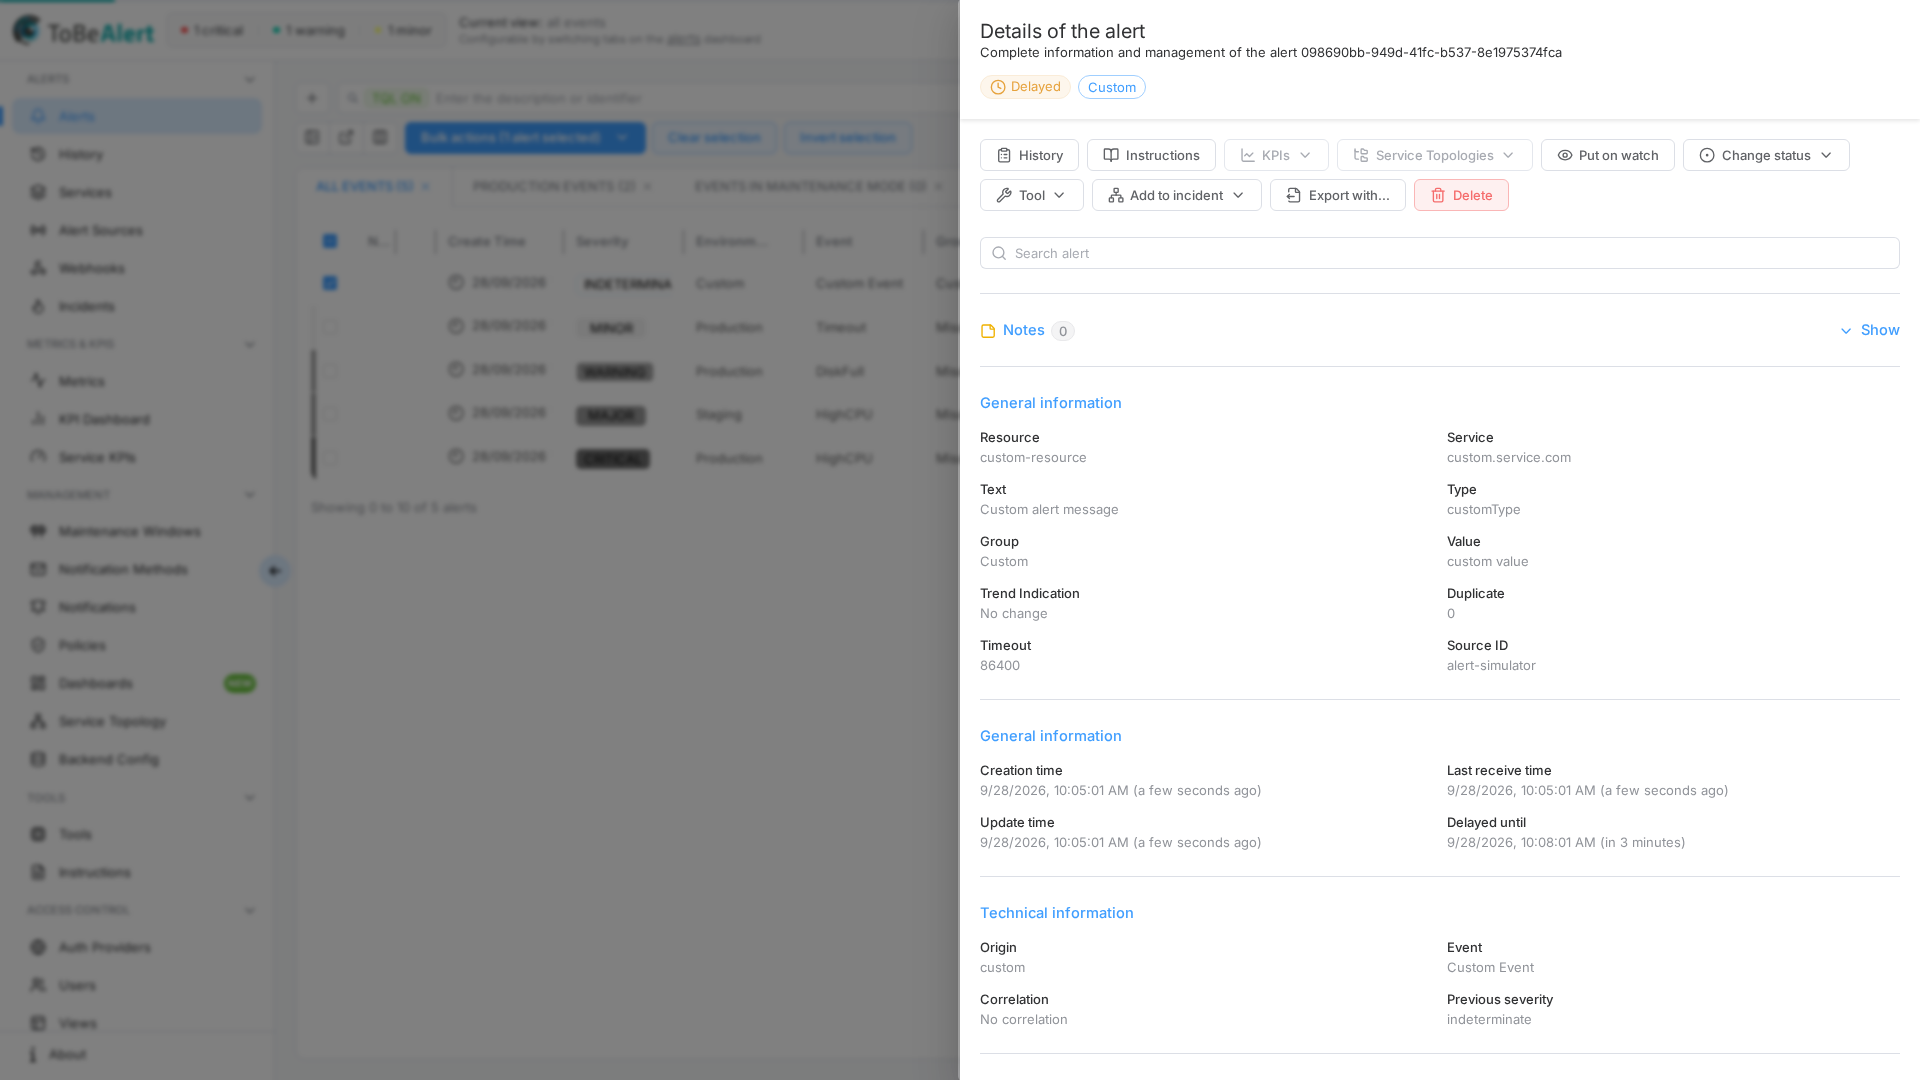Click the Metrics sidebar icon
Image resolution: width=1920 pixels, height=1080 pixels.
(38, 381)
